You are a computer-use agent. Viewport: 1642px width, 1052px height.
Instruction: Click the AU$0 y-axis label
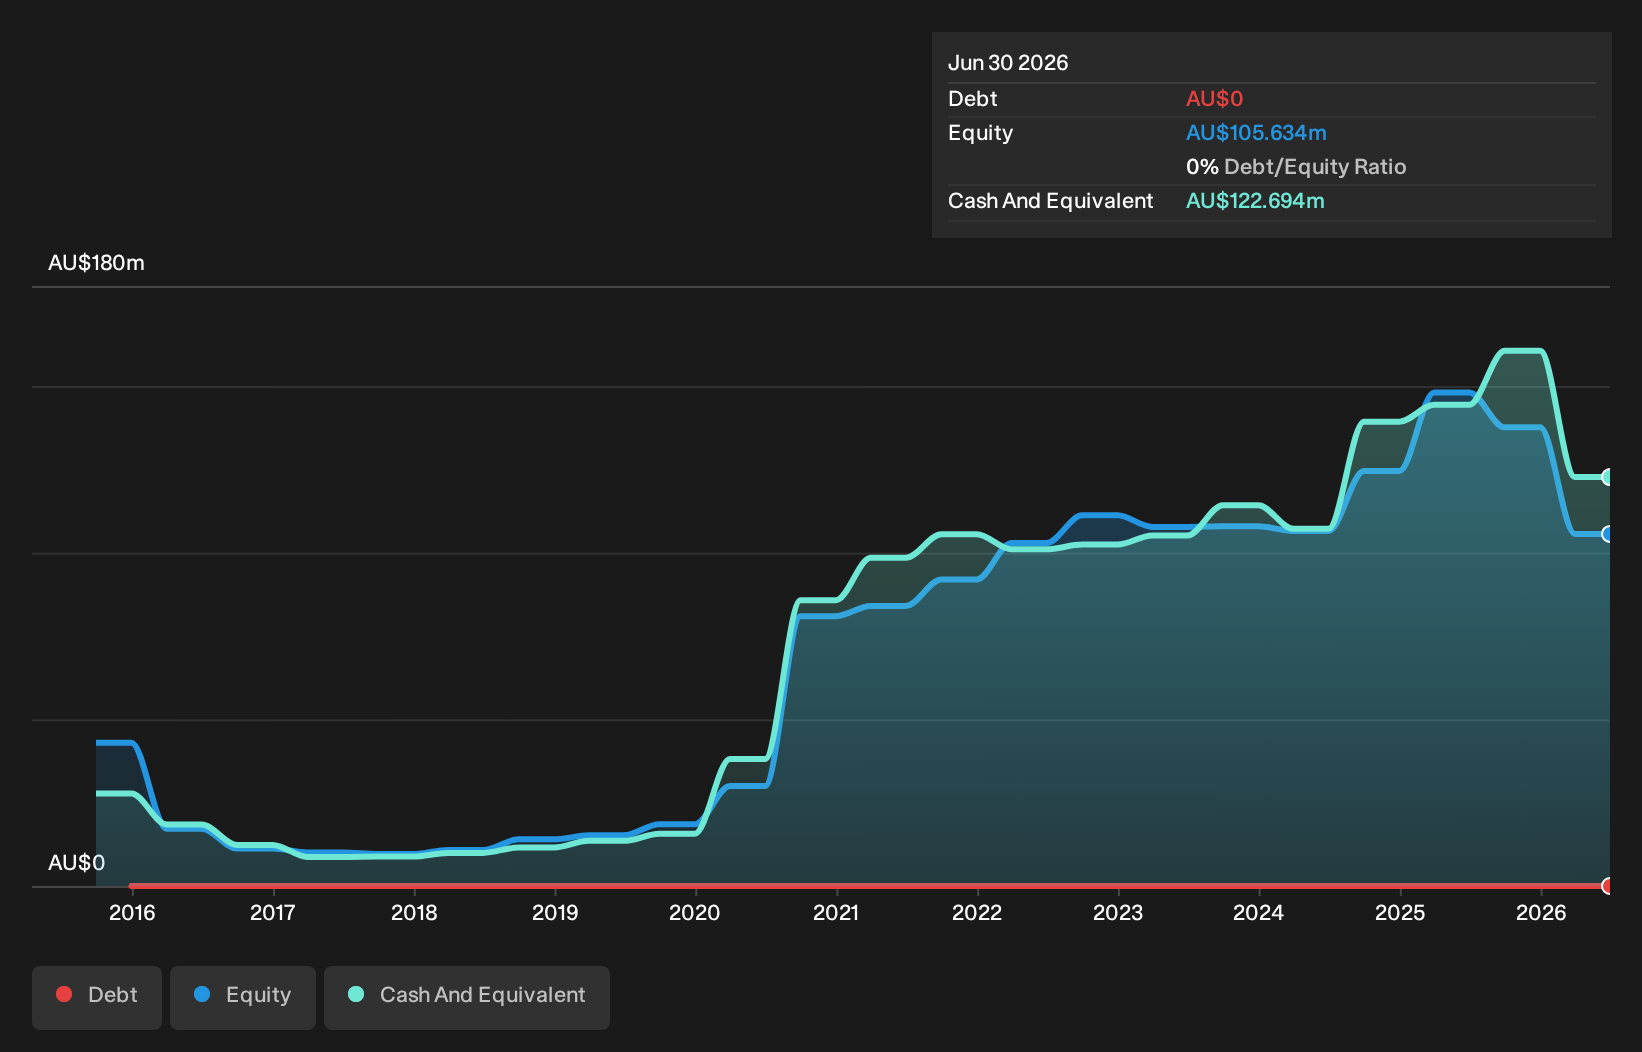[76, 863]
